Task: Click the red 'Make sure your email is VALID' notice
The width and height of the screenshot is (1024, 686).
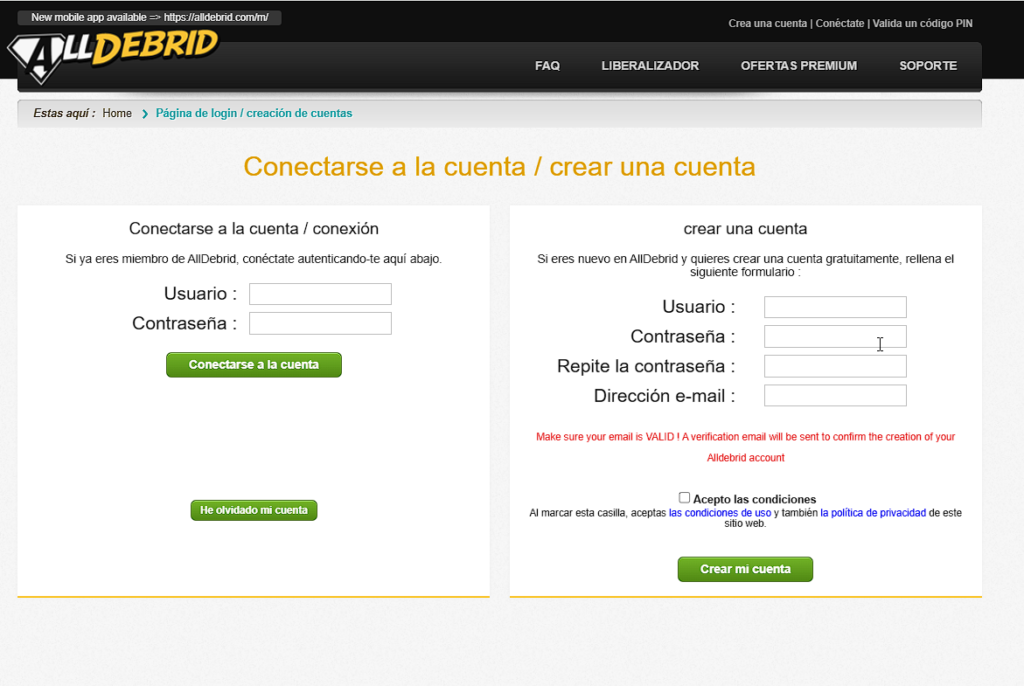Action: pyautogui.click(x=745, y=447)
